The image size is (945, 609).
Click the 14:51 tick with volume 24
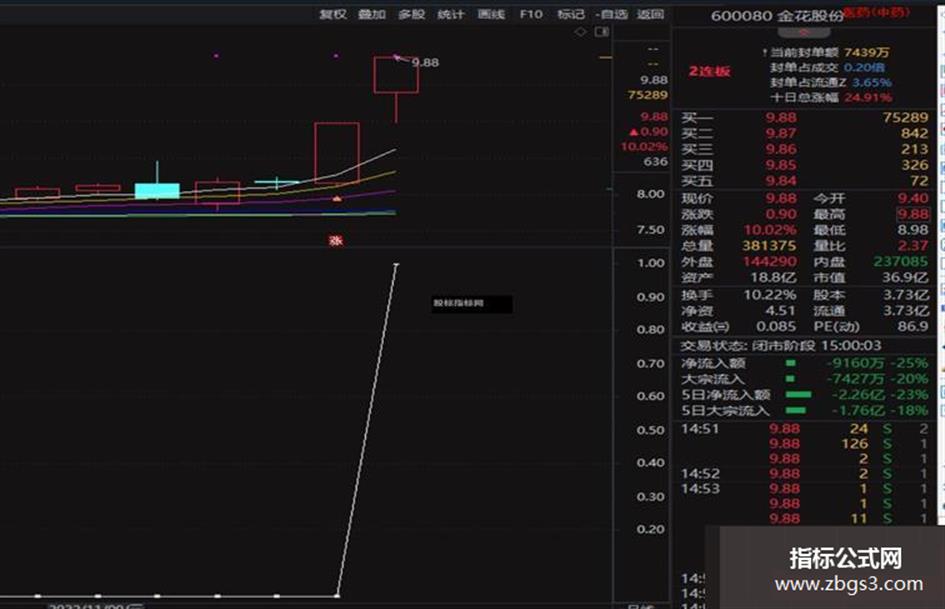[805, 429]
